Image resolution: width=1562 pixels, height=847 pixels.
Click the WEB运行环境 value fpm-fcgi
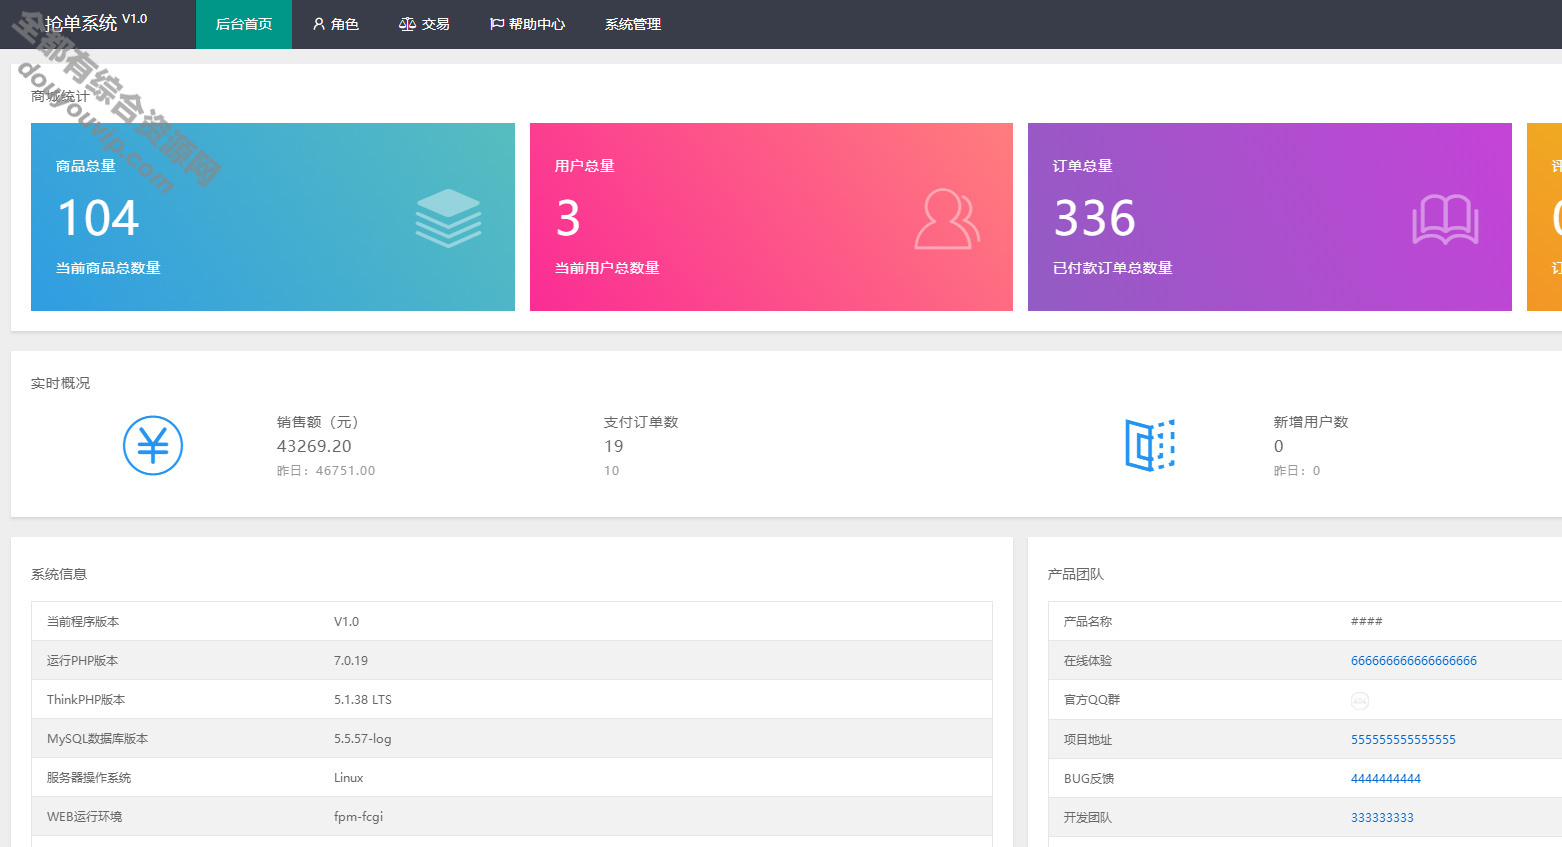click(359, 817)
